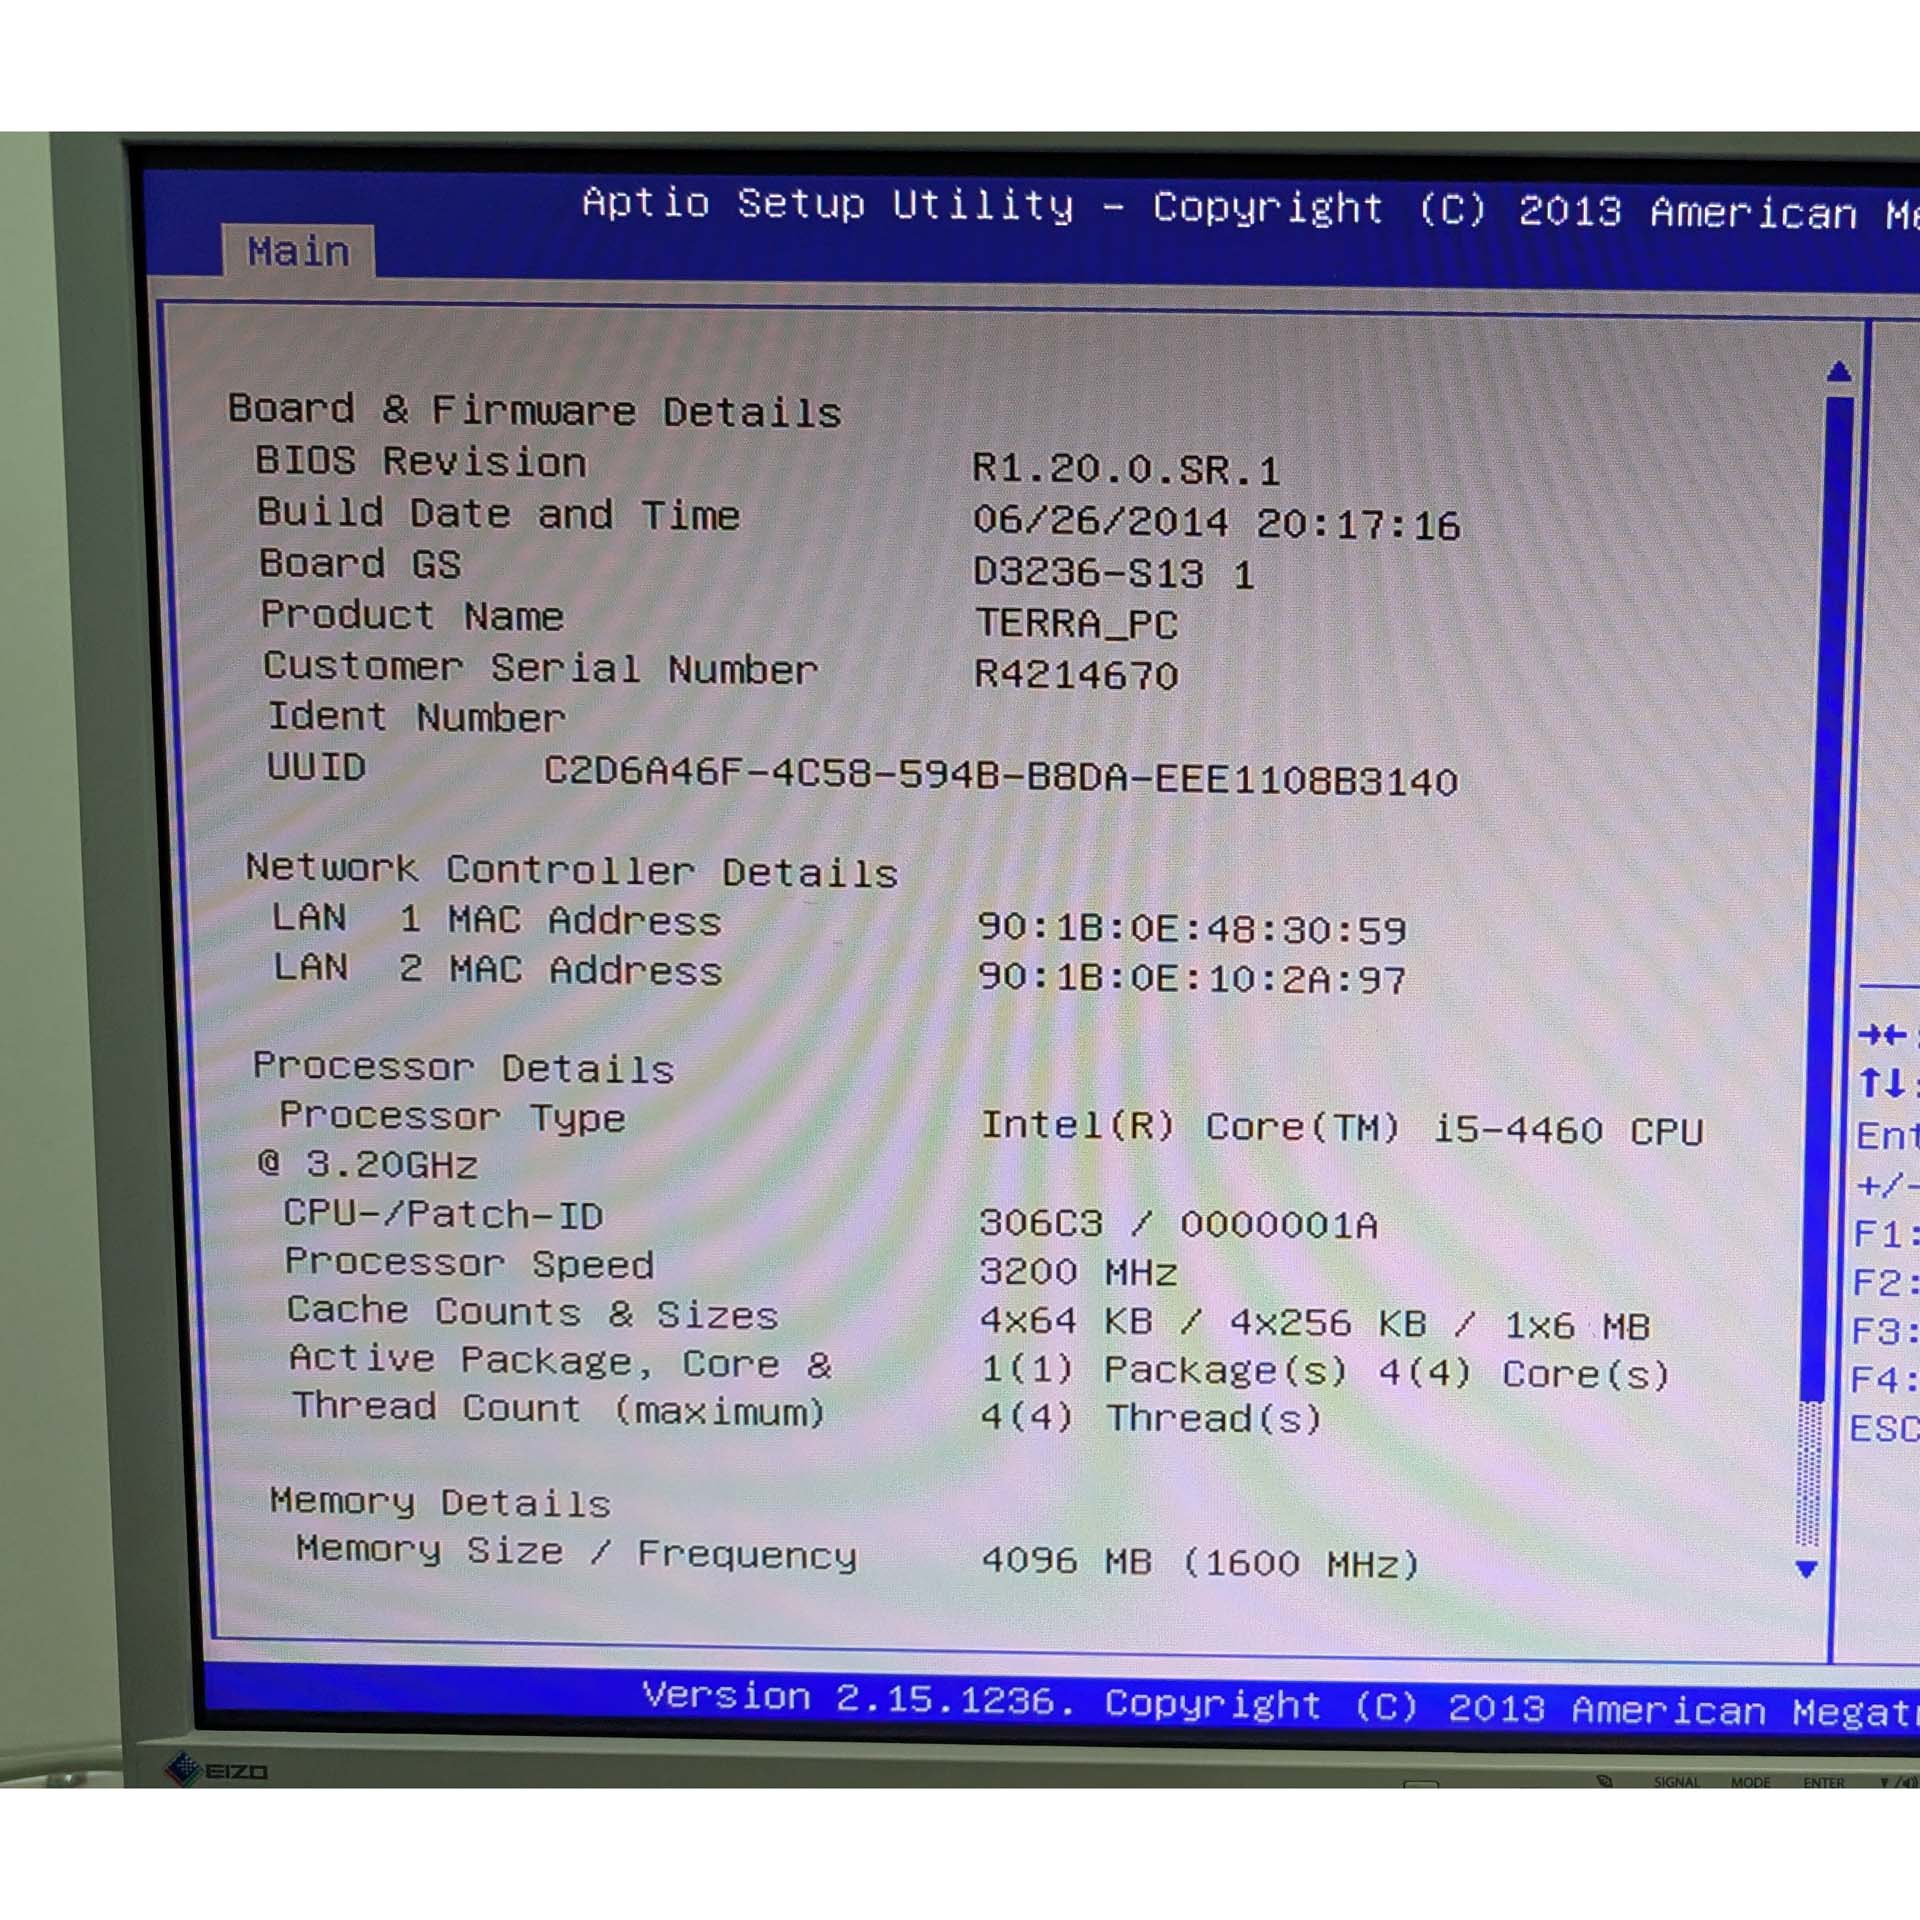Click LAN 2 MAC Address label
The height and width of the screenshot is (1920, 1920).
tap(498, 969)
